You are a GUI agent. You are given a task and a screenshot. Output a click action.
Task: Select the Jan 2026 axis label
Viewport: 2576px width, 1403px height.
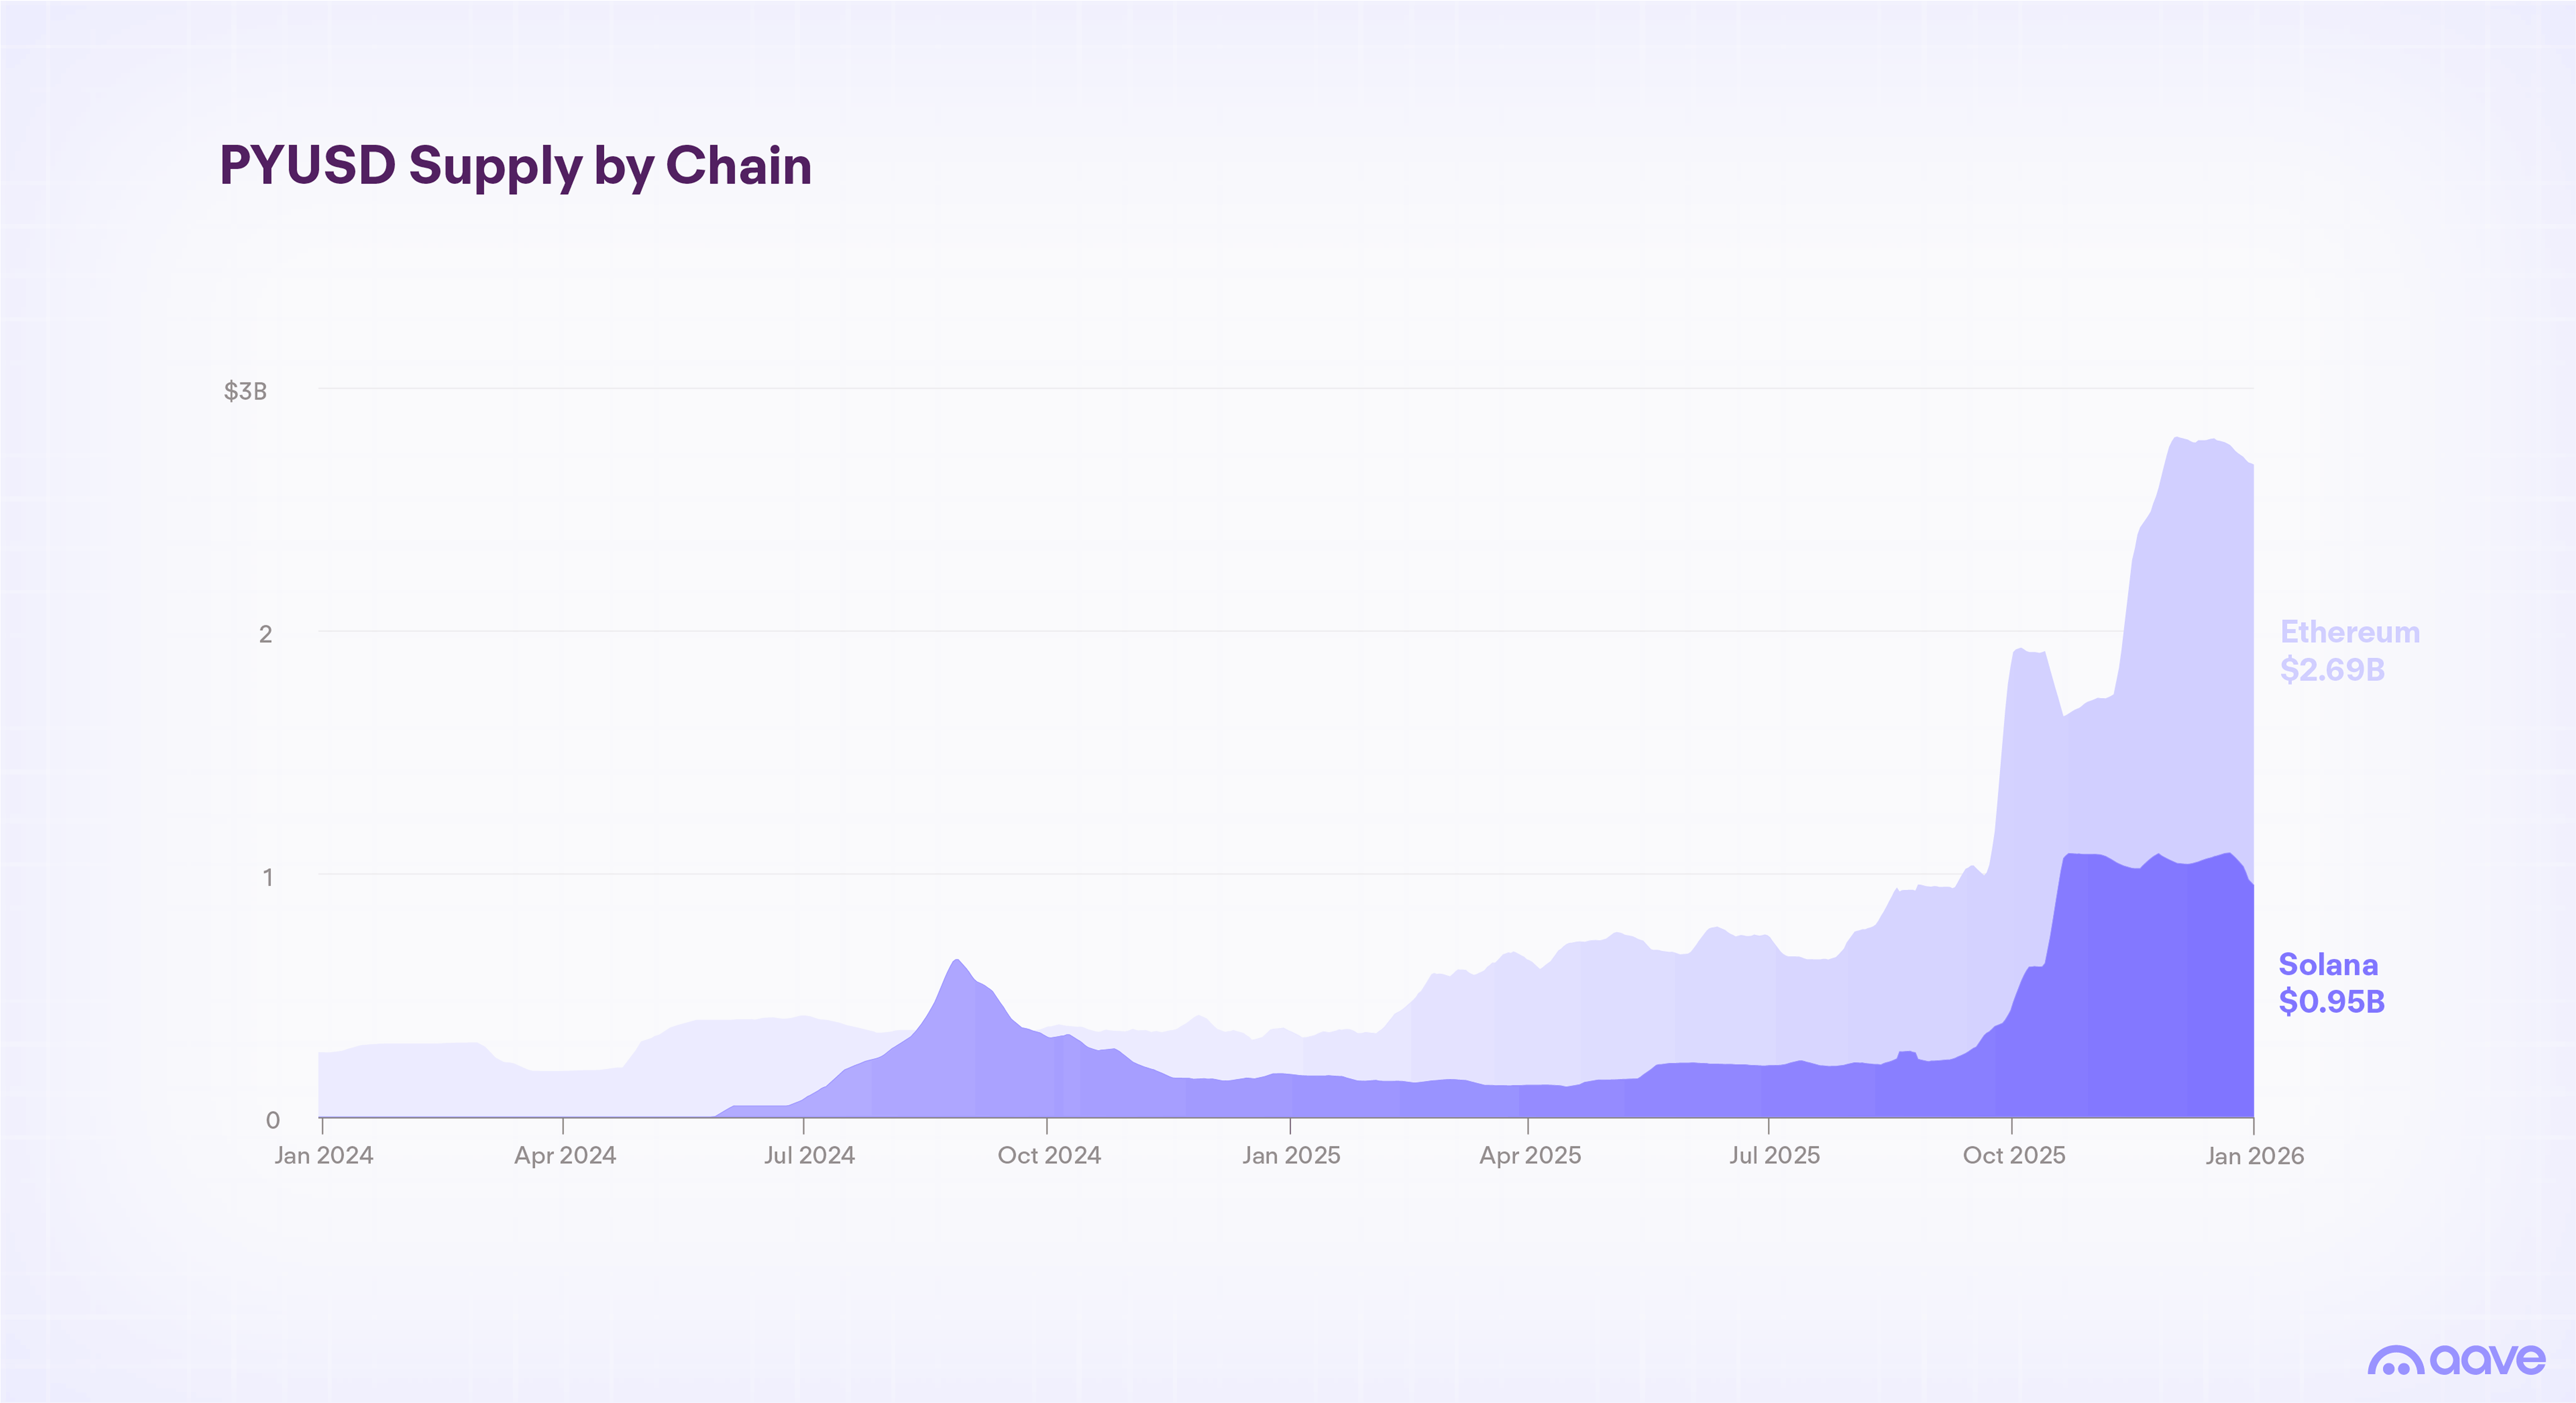[2254, 1155]
